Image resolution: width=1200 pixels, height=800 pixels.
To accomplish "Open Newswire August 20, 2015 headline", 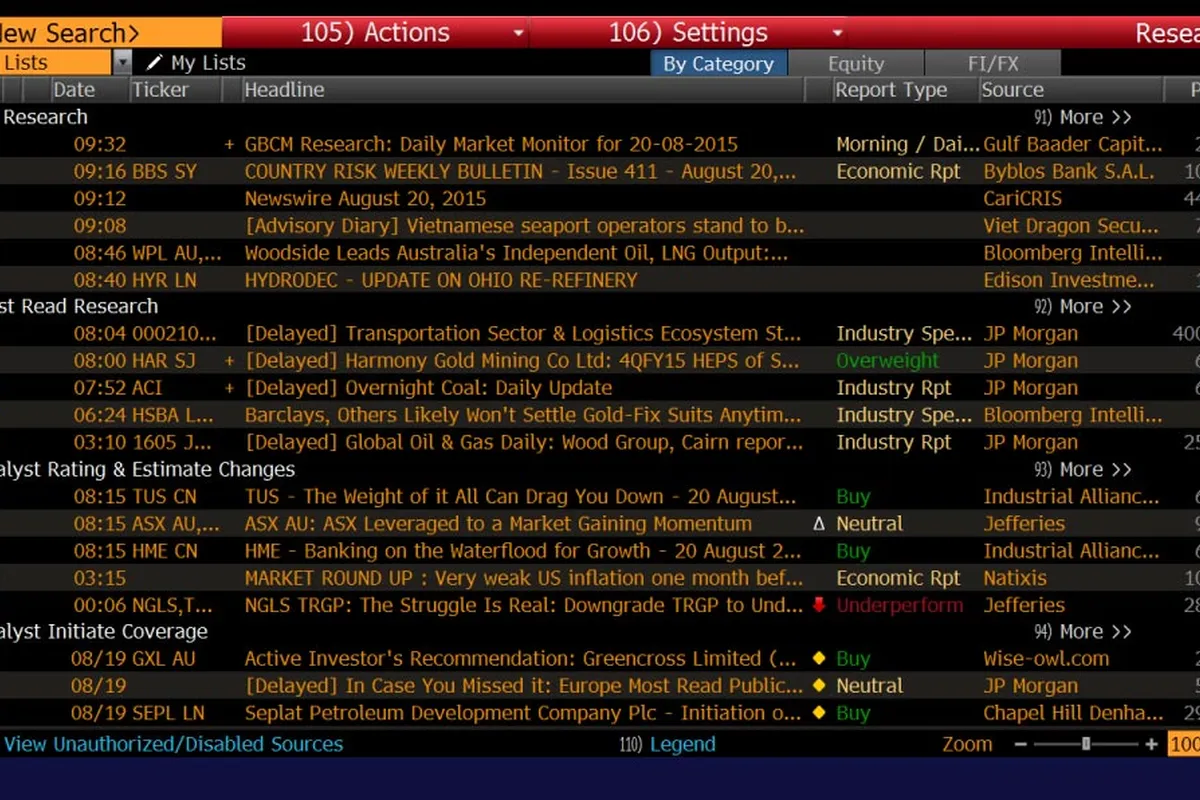I will point(365,199).
